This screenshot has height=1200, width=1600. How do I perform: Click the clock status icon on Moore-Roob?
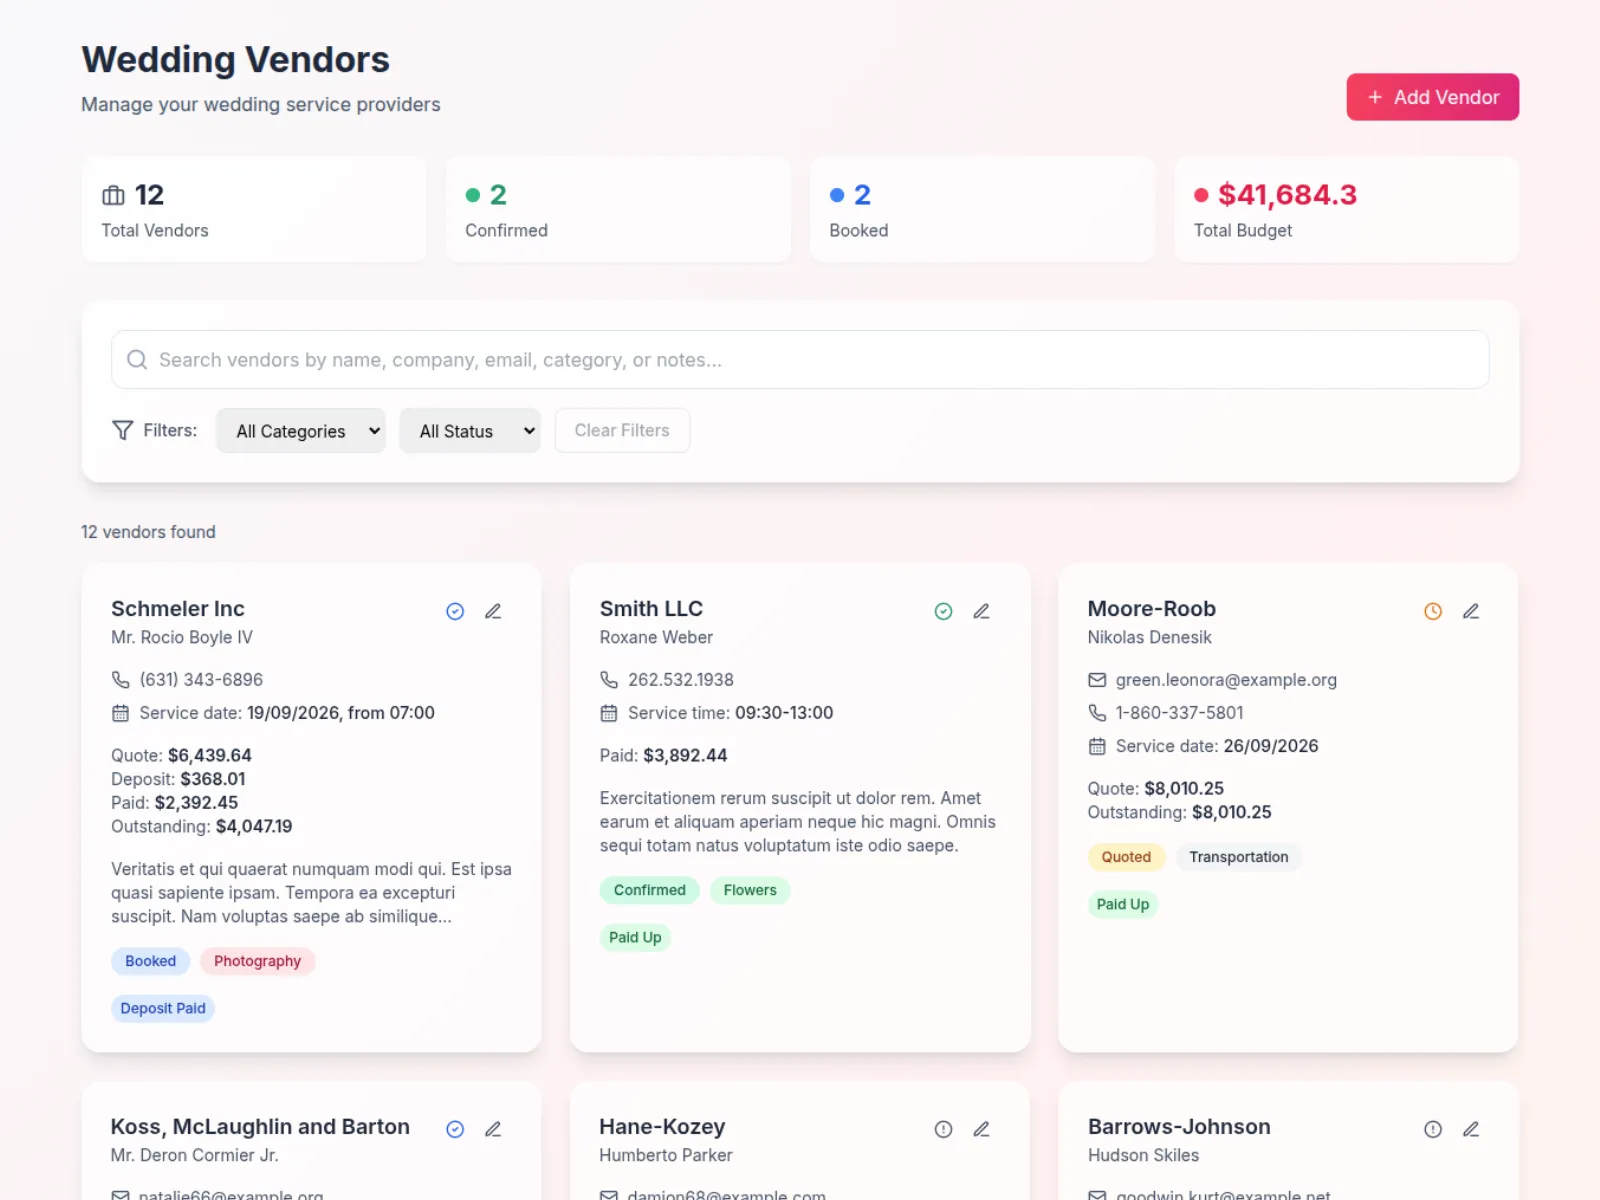(x=1433, y=611)
